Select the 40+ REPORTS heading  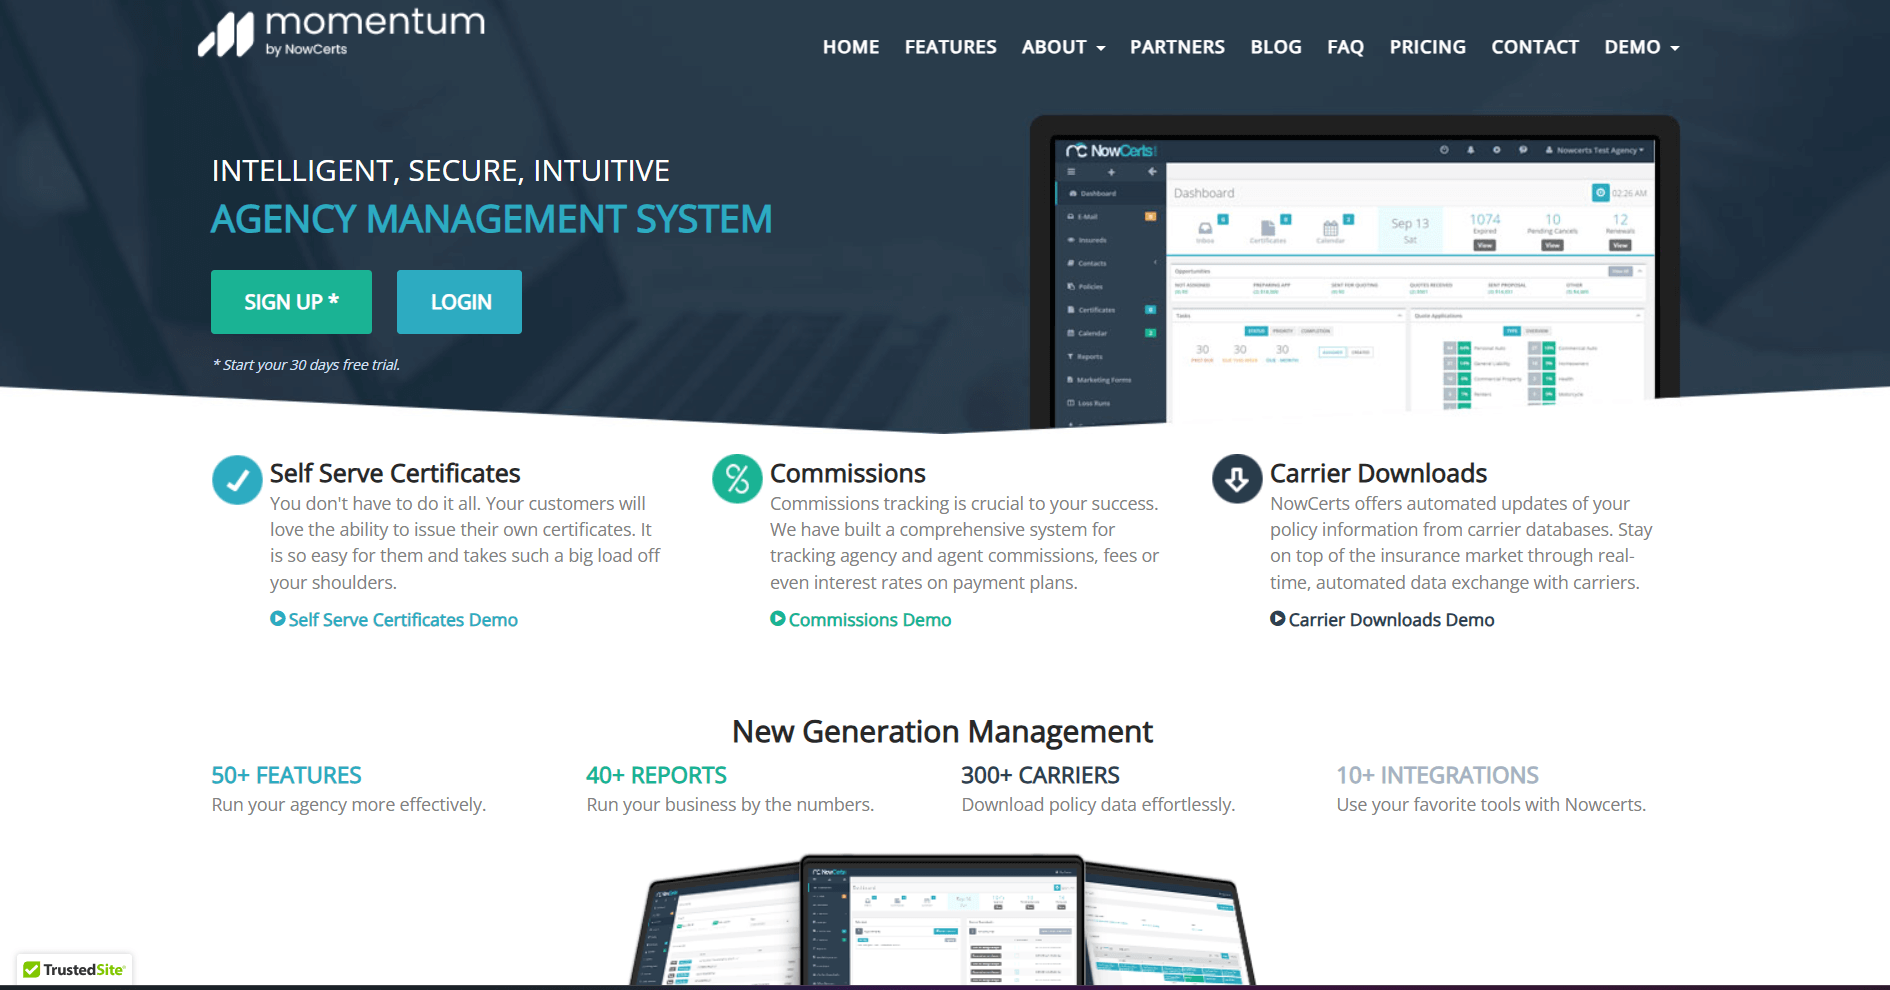tap(656, 775)
